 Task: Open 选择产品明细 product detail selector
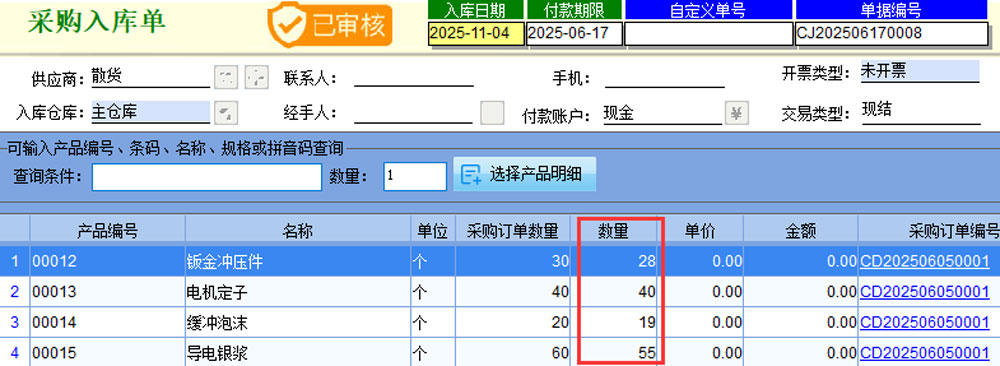pos(524,173)
